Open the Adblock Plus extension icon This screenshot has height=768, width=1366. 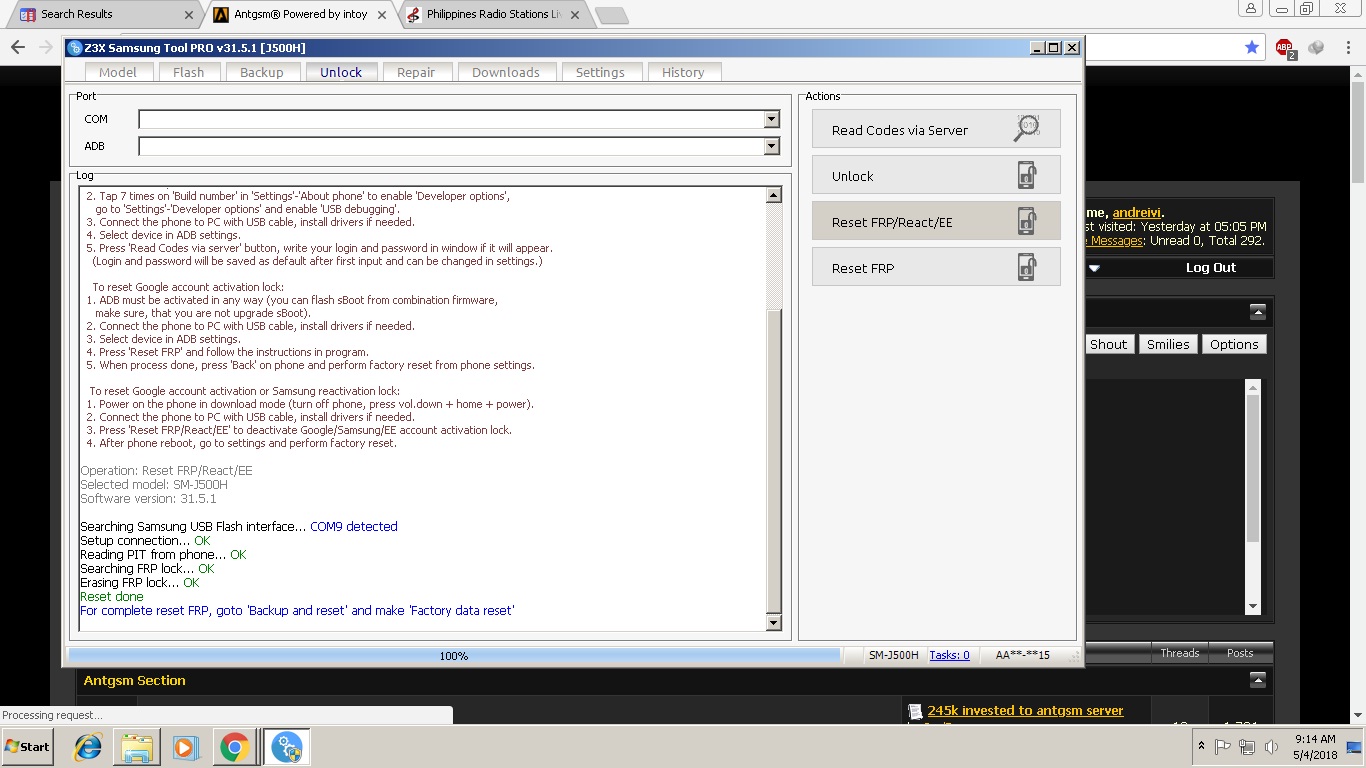click(x=1285, y=47)
